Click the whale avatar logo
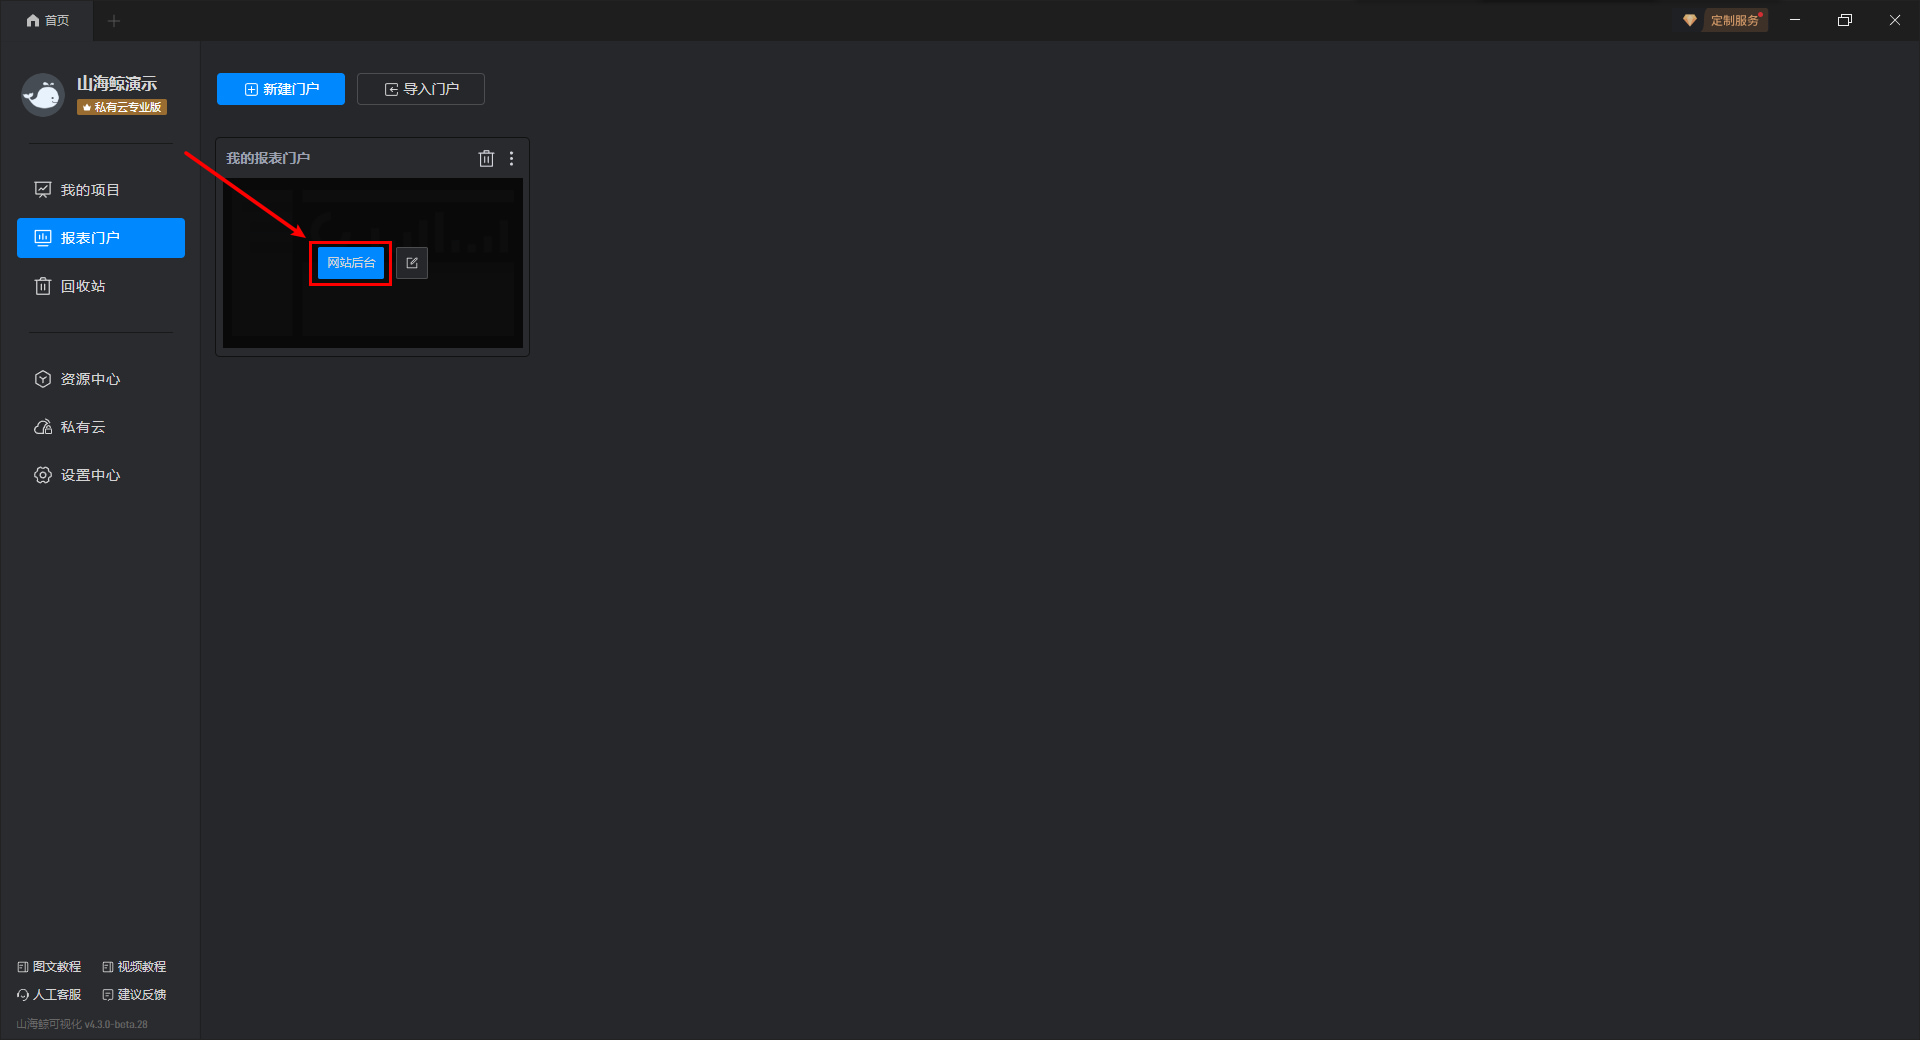 pyautogui.click(x=43, y=95)
